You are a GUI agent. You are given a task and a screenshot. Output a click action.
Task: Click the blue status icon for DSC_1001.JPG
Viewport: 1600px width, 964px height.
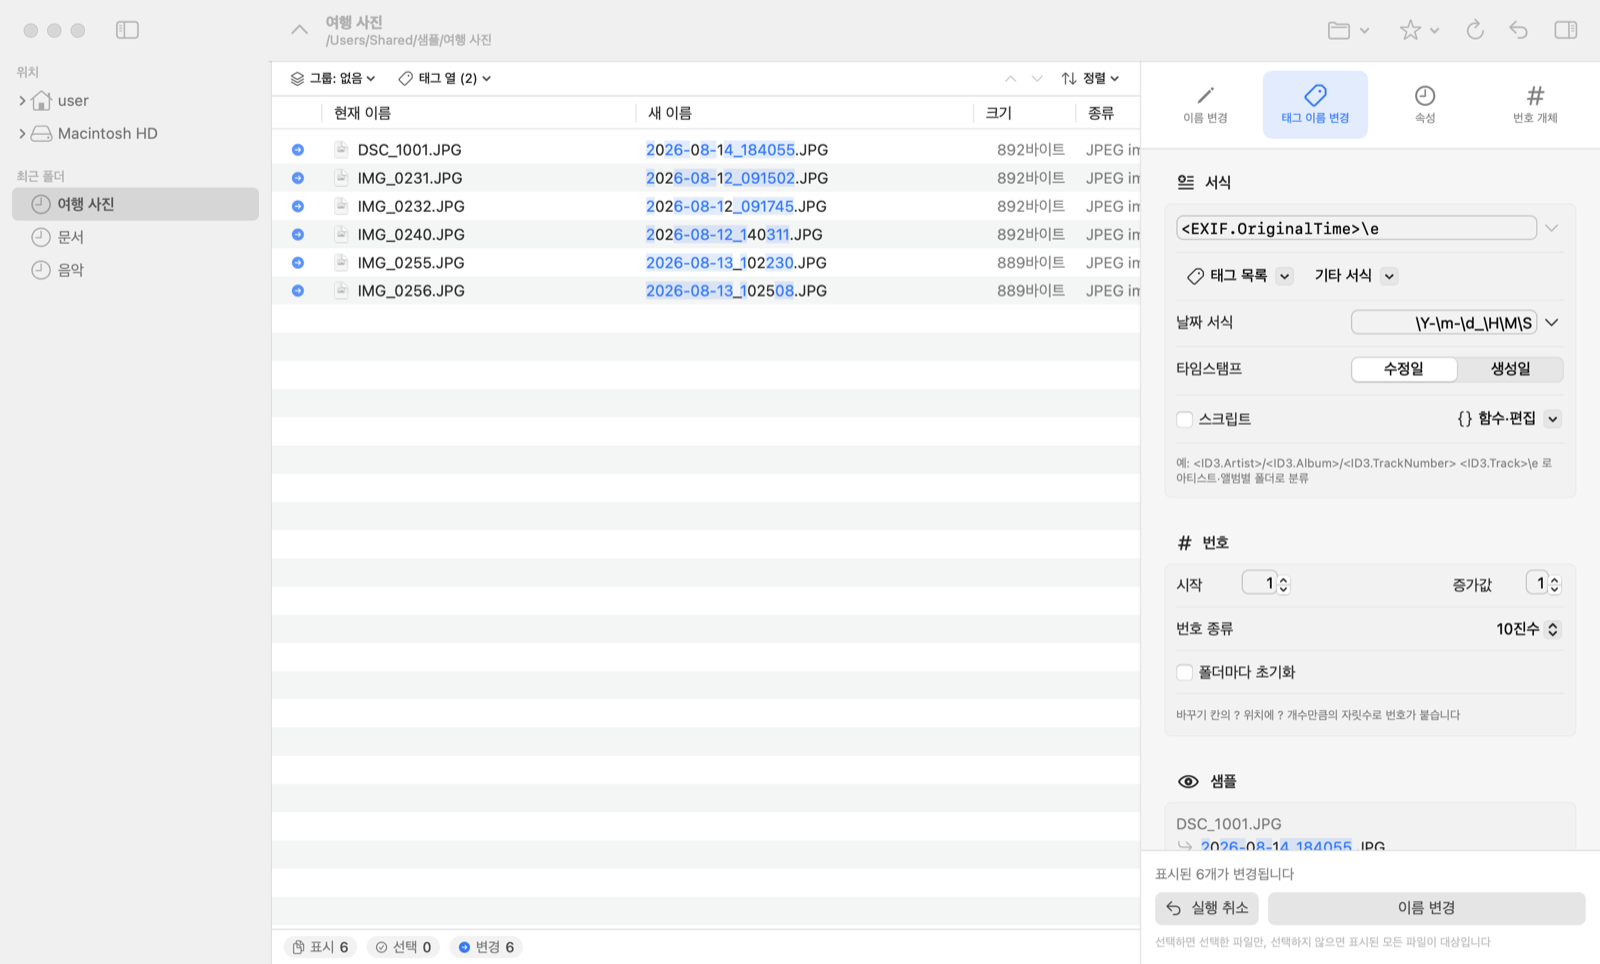tap(298, 150)
